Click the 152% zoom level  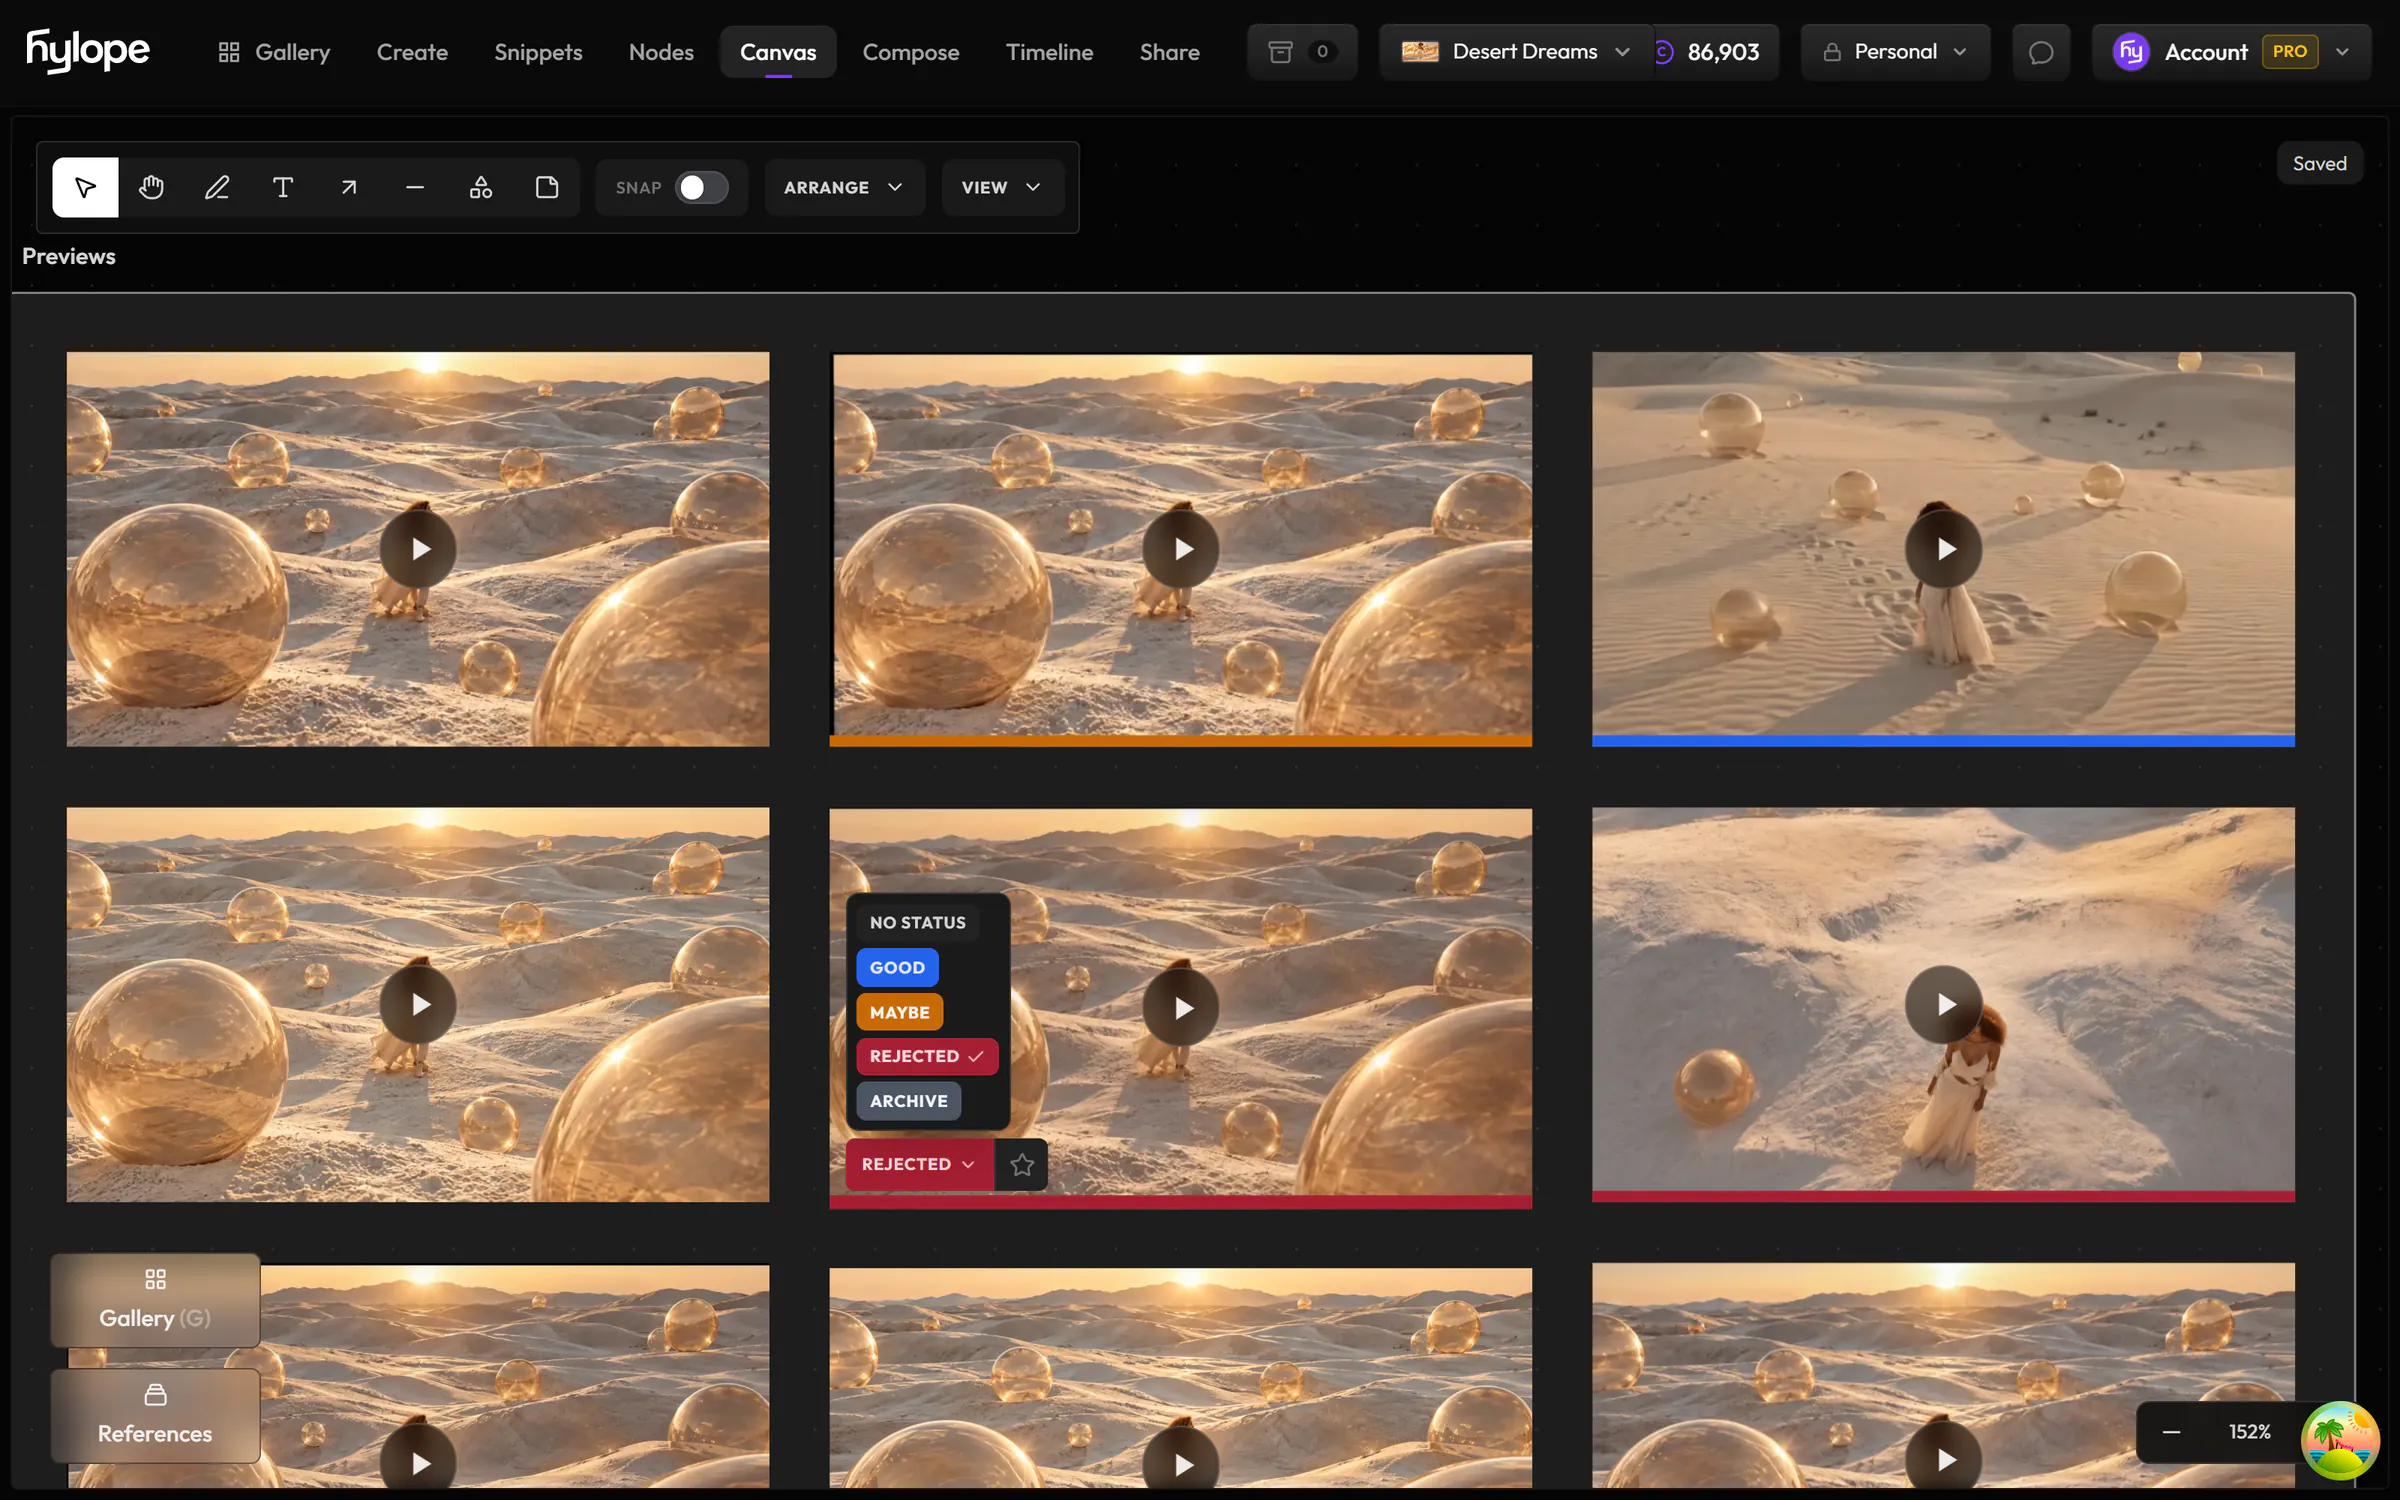click(x=2249, y=1432)
